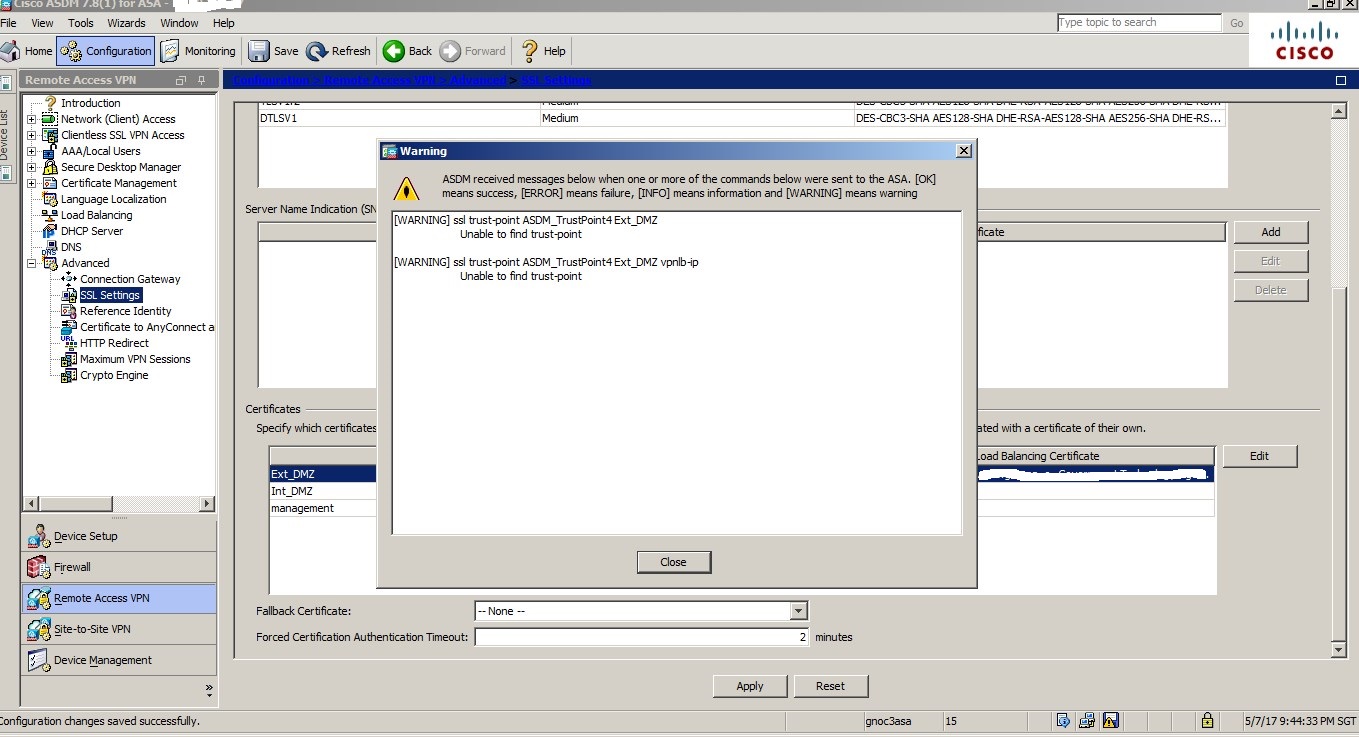Viewport: 1359px width, 737px height.
Task: Select the Configuration toolbar button
Action: [106, 51]
